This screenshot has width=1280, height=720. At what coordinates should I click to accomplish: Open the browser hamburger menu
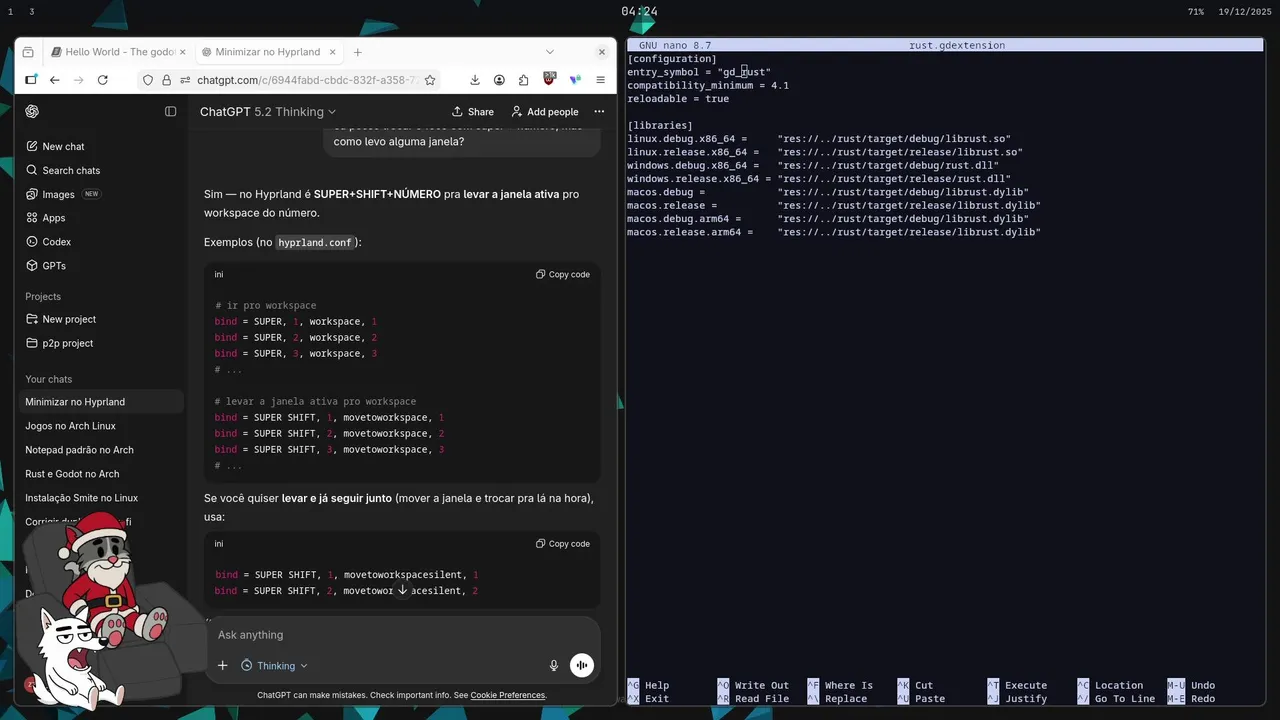pos(600,80)
